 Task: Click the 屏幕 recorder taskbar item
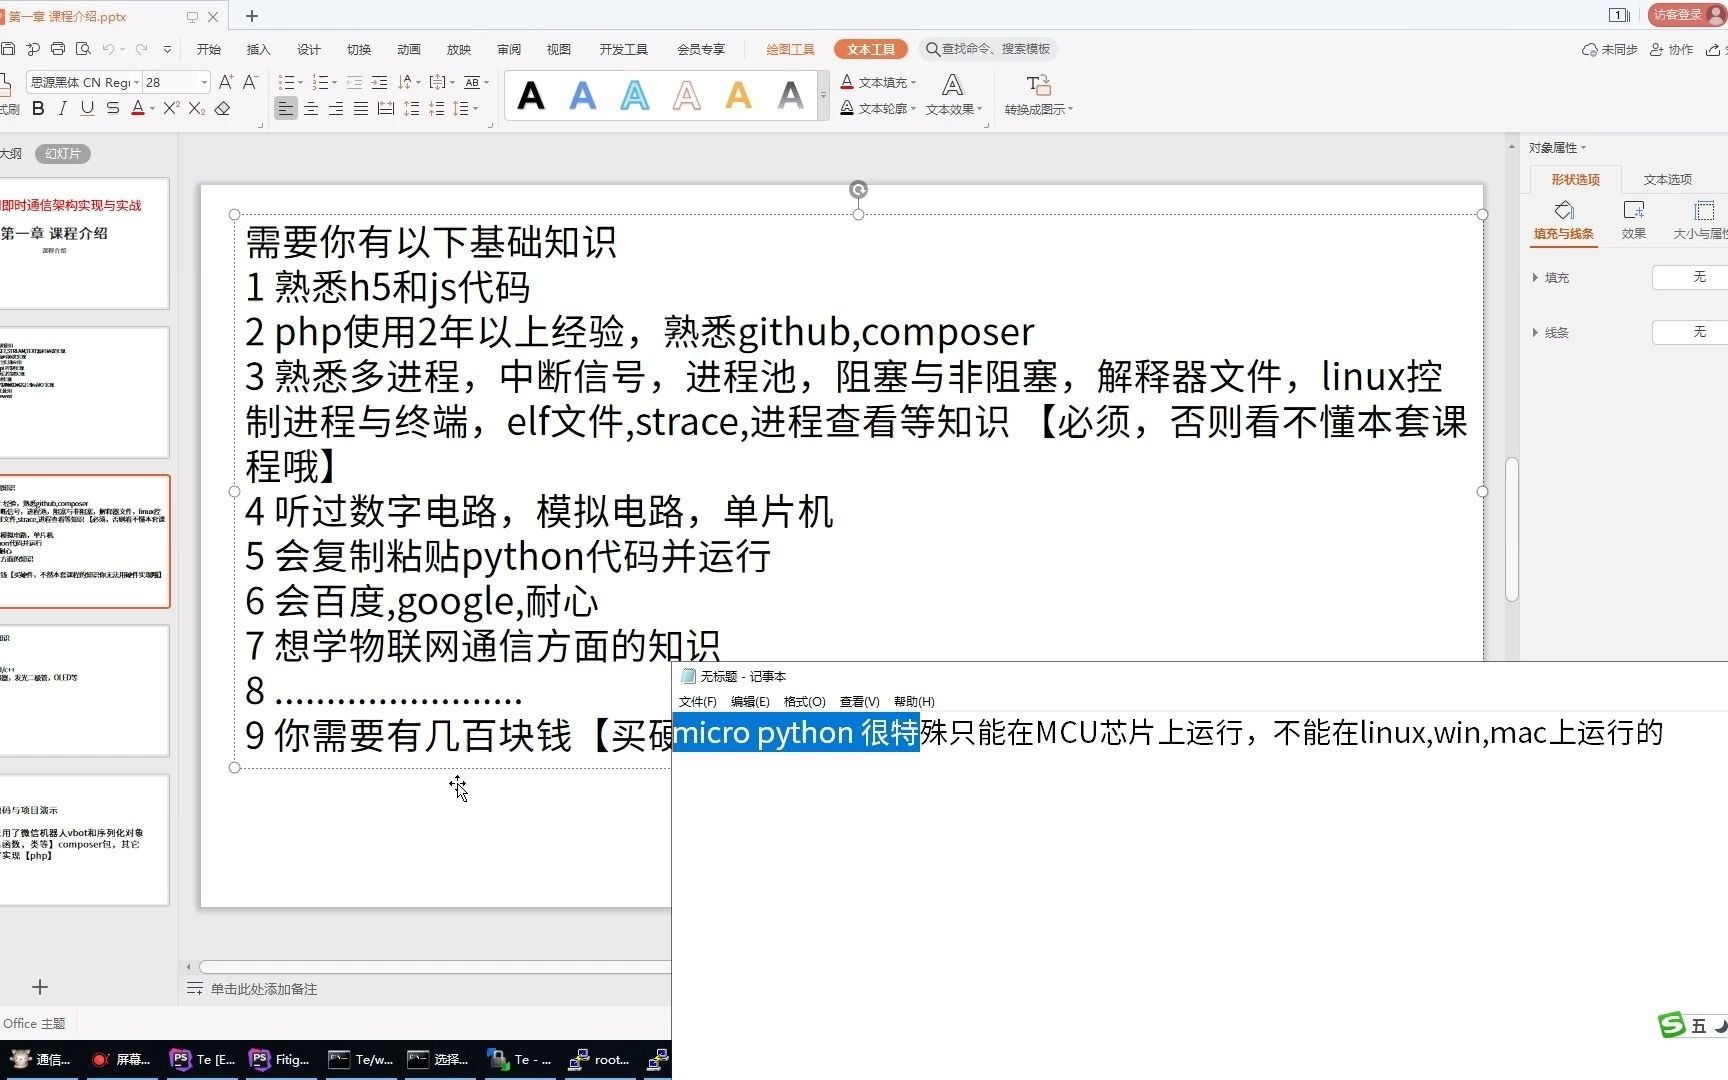(x=121, y=1059)
